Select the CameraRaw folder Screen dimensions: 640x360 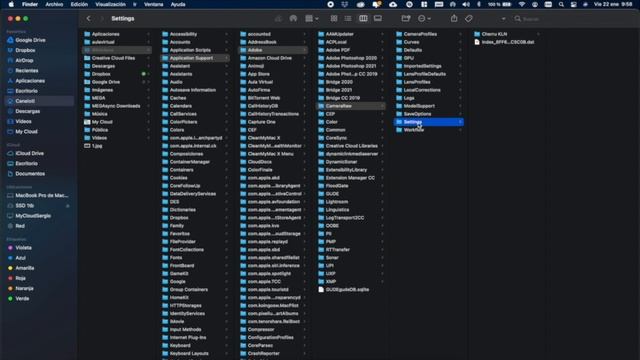pyautogui.click(x=351, y=106)
